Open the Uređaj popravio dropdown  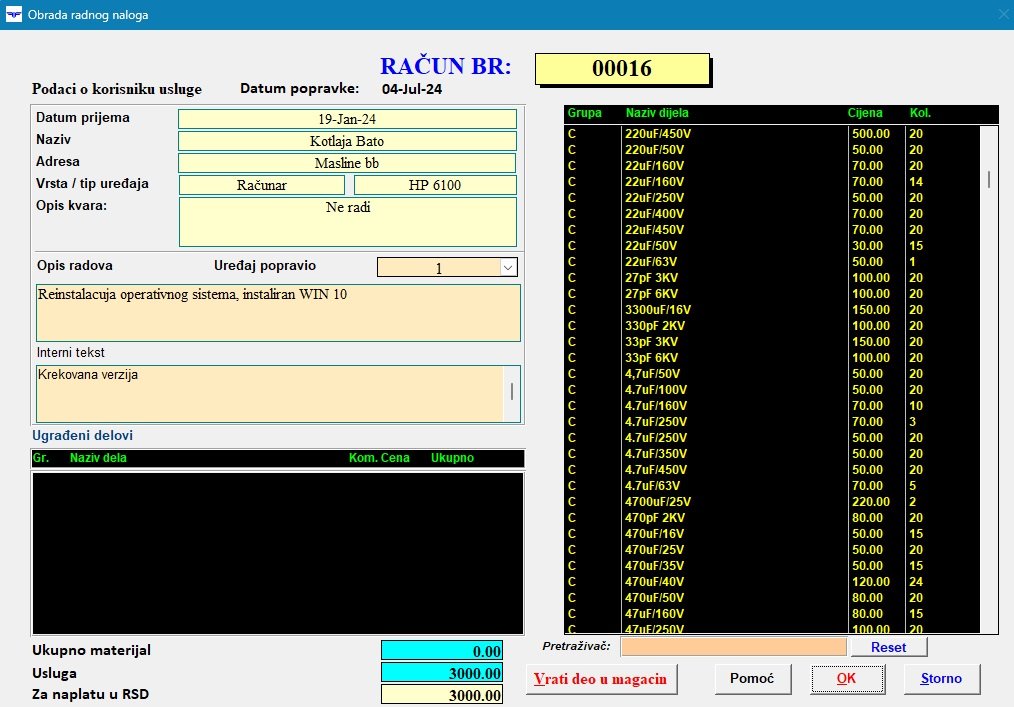click(507, 268)
